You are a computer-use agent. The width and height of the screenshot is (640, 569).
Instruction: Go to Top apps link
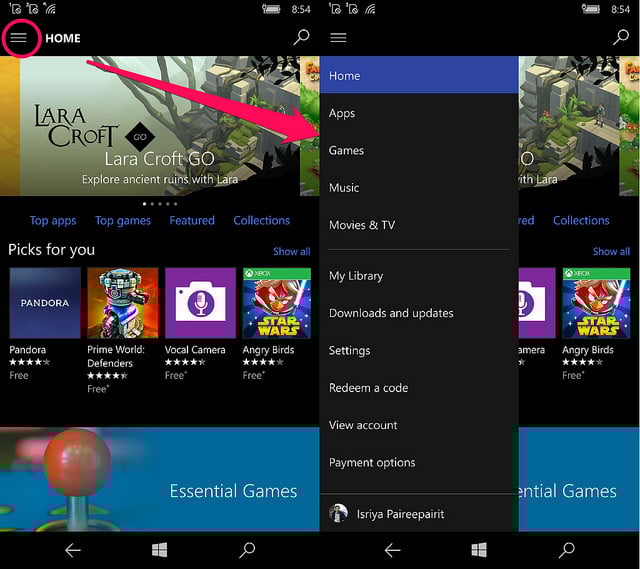tap(53, 220)
